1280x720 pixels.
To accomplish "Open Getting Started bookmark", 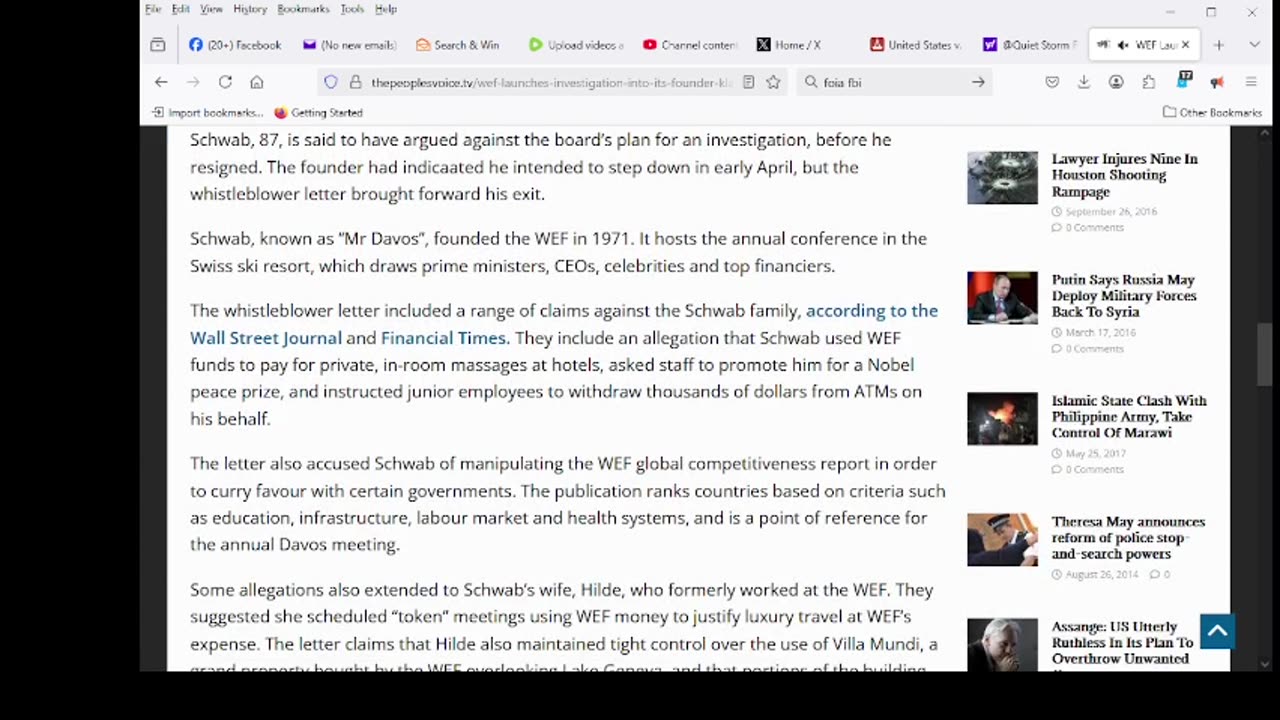I will point(318,113).
